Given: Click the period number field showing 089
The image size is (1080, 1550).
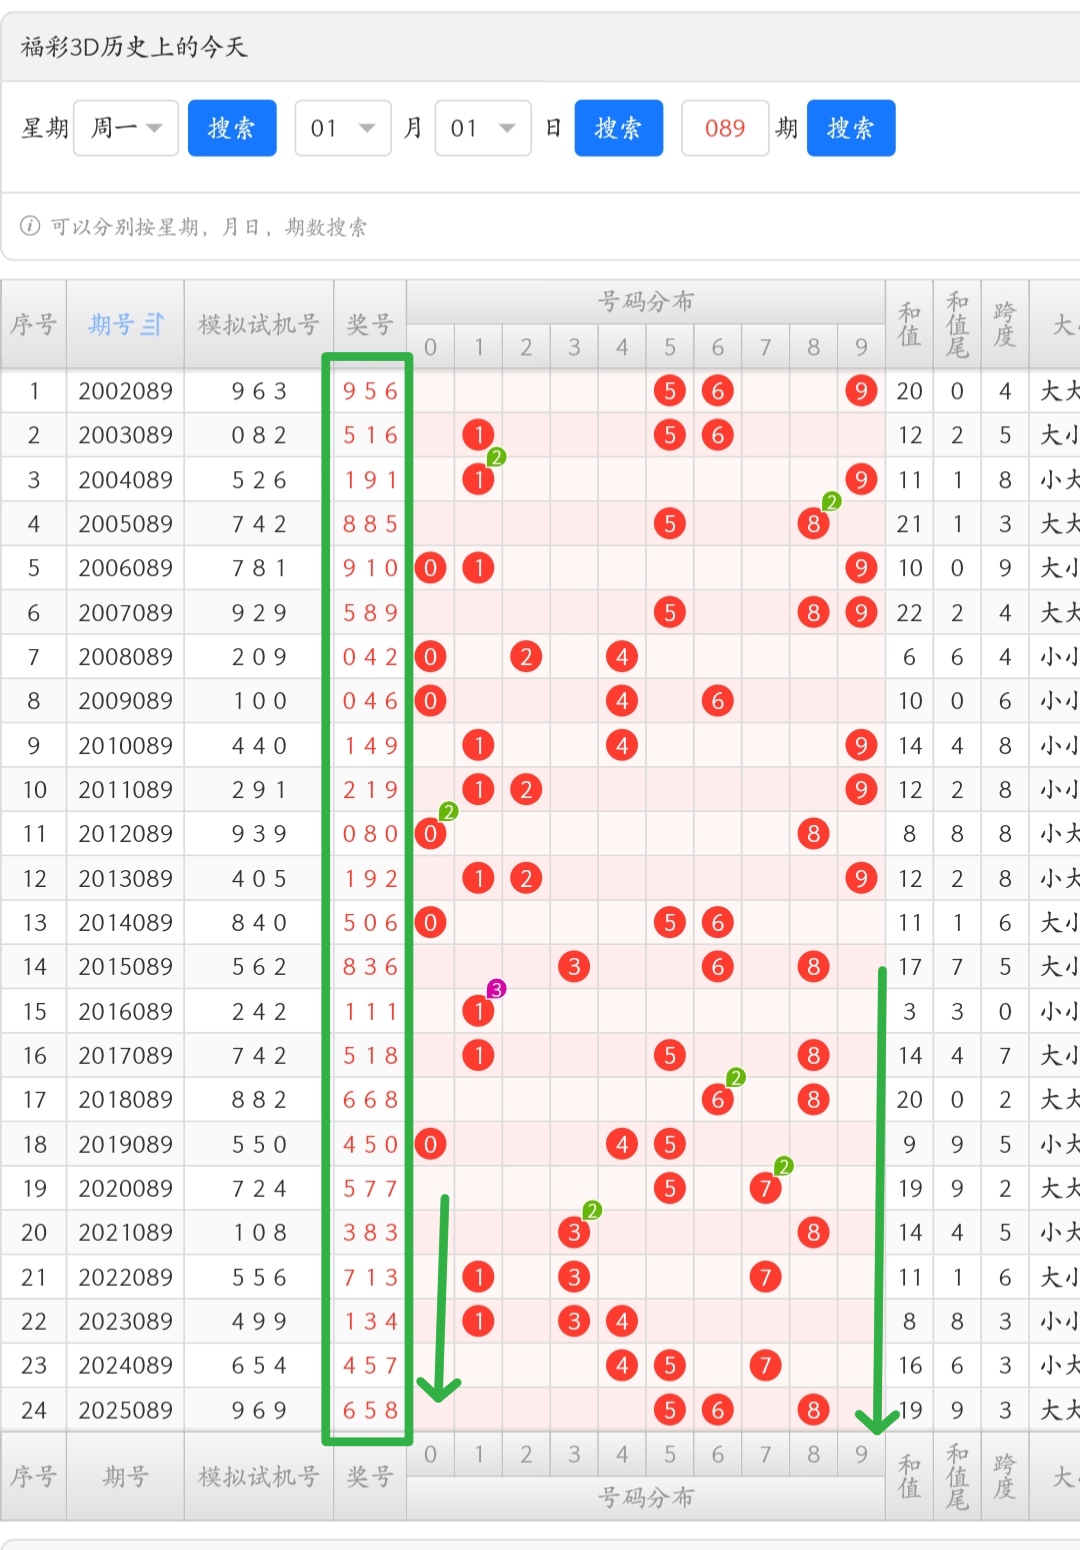Looking at the screenshot, I should (724, 128).
